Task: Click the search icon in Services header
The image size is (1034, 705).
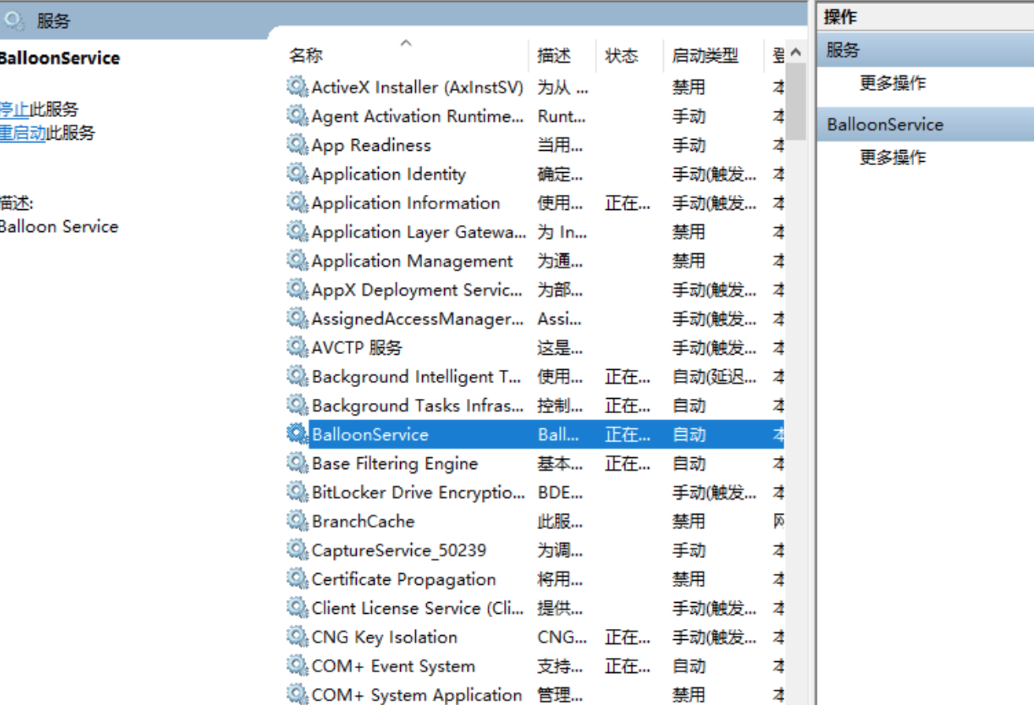Action: 14,20
